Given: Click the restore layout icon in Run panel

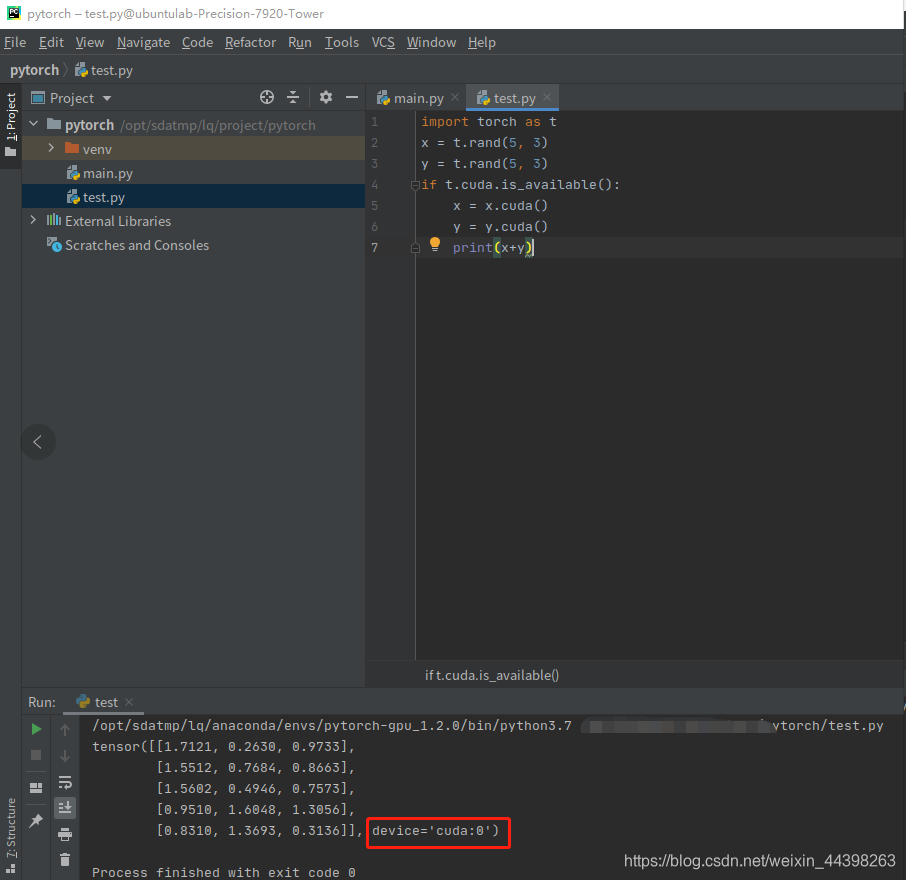Looking at the screenshot, I should (36, 788).
